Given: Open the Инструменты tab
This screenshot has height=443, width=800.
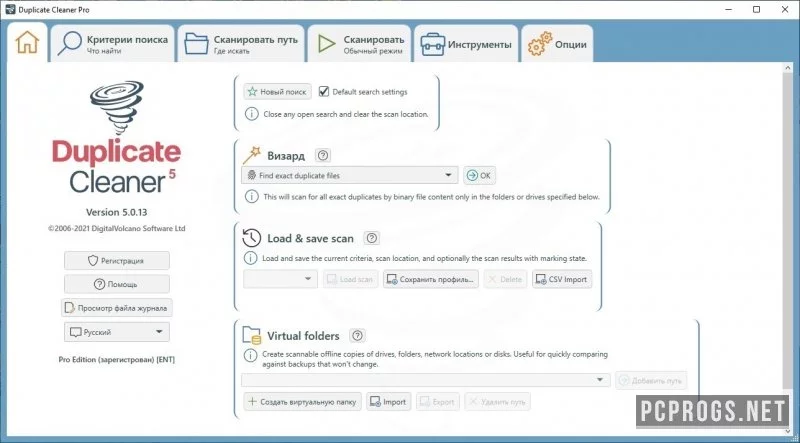Looking at the screenshot, I should coord(466,44).
